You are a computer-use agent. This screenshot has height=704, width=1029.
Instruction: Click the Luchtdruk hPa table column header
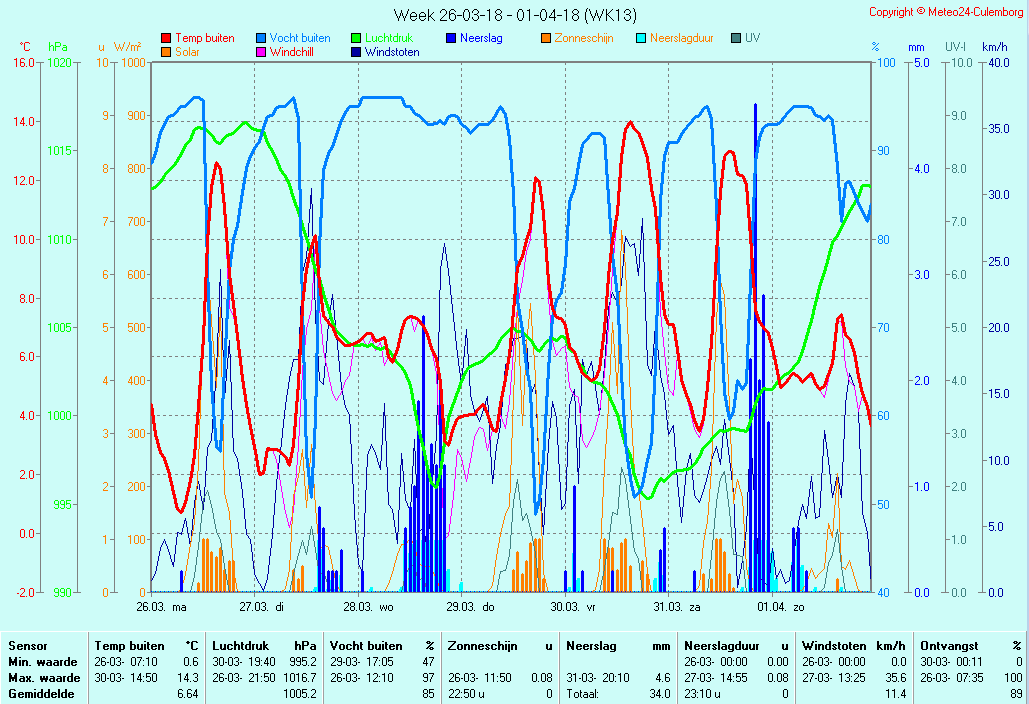(264, 646)
